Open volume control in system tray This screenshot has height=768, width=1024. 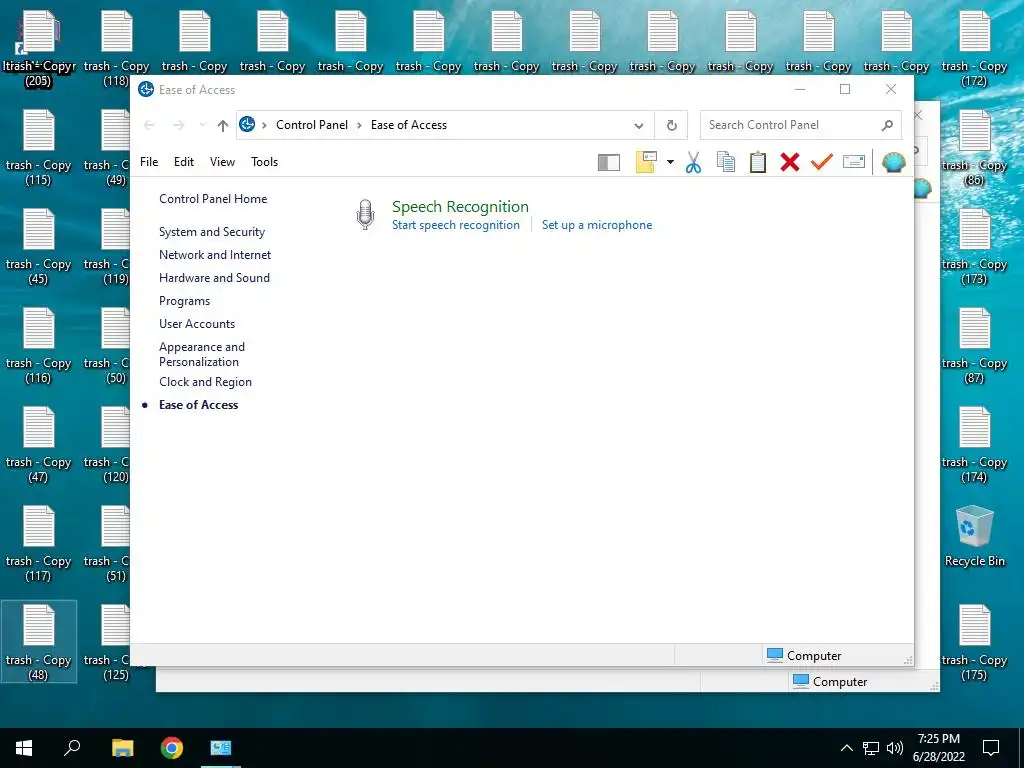894,748
